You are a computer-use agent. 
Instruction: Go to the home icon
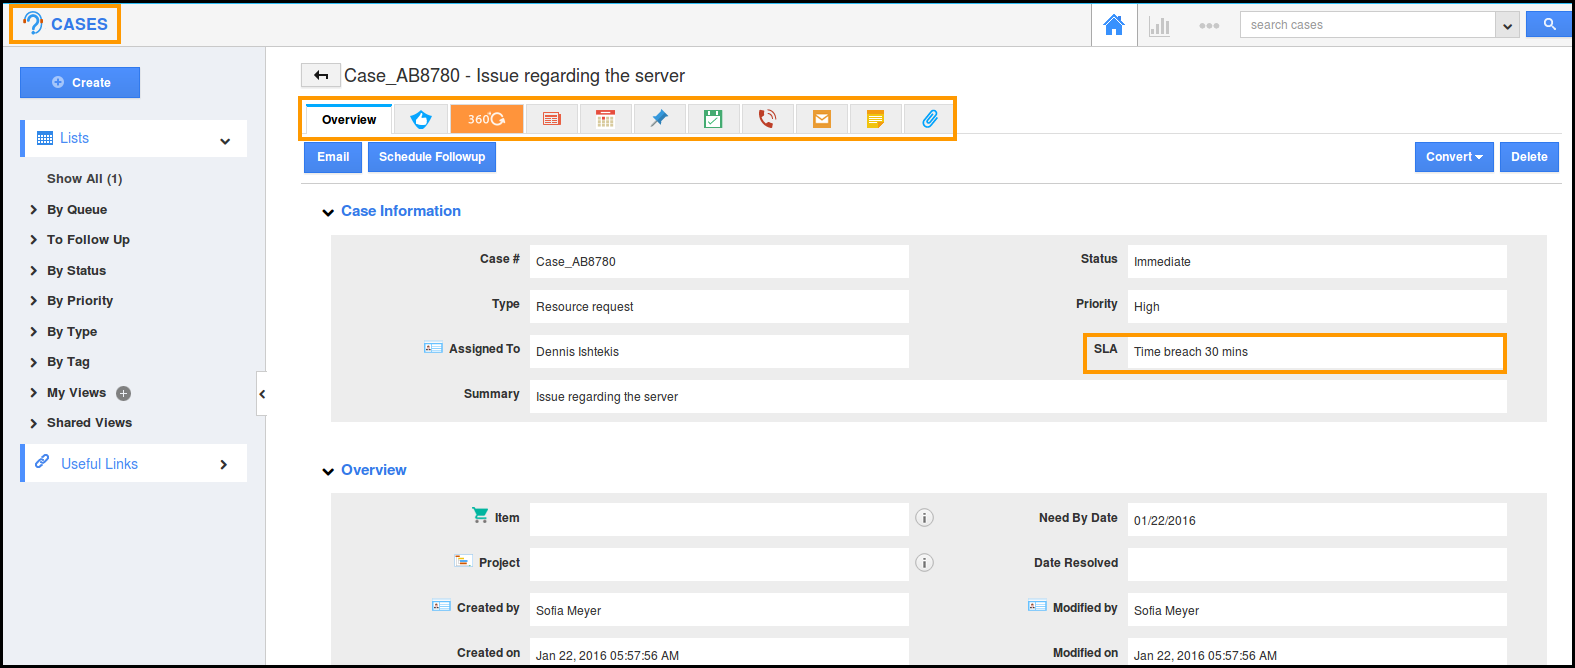(x=1113, y=25)
